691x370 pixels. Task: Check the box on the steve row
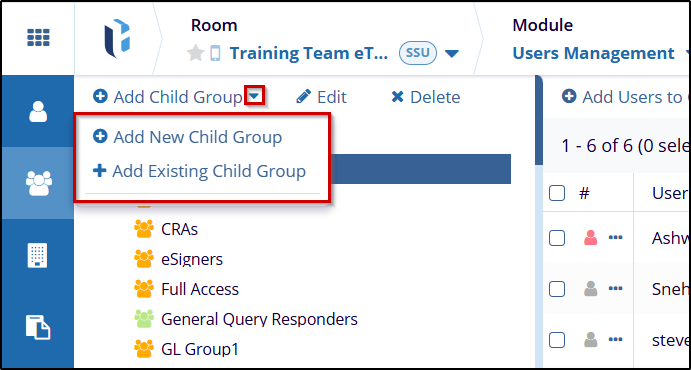pos(557,340)
